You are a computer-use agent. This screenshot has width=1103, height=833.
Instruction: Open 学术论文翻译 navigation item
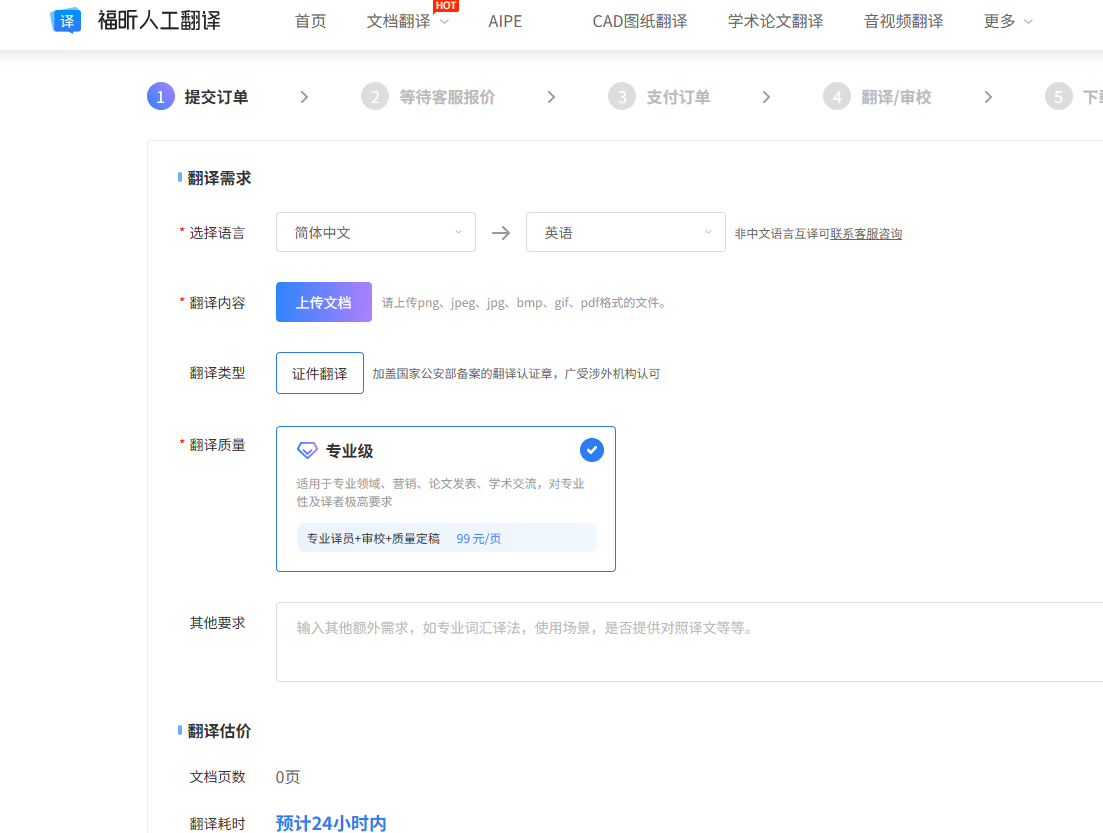coord(775,21)
